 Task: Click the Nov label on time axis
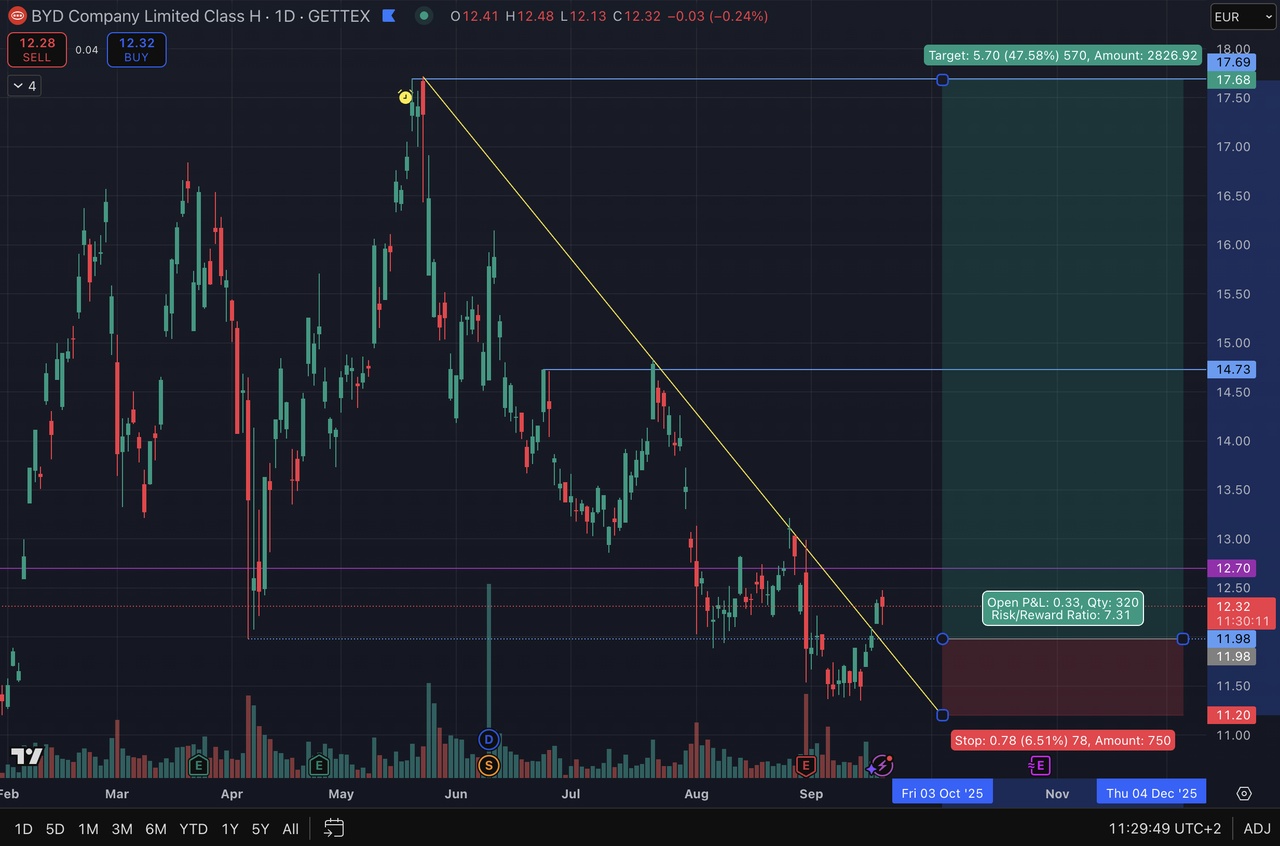1057,793
